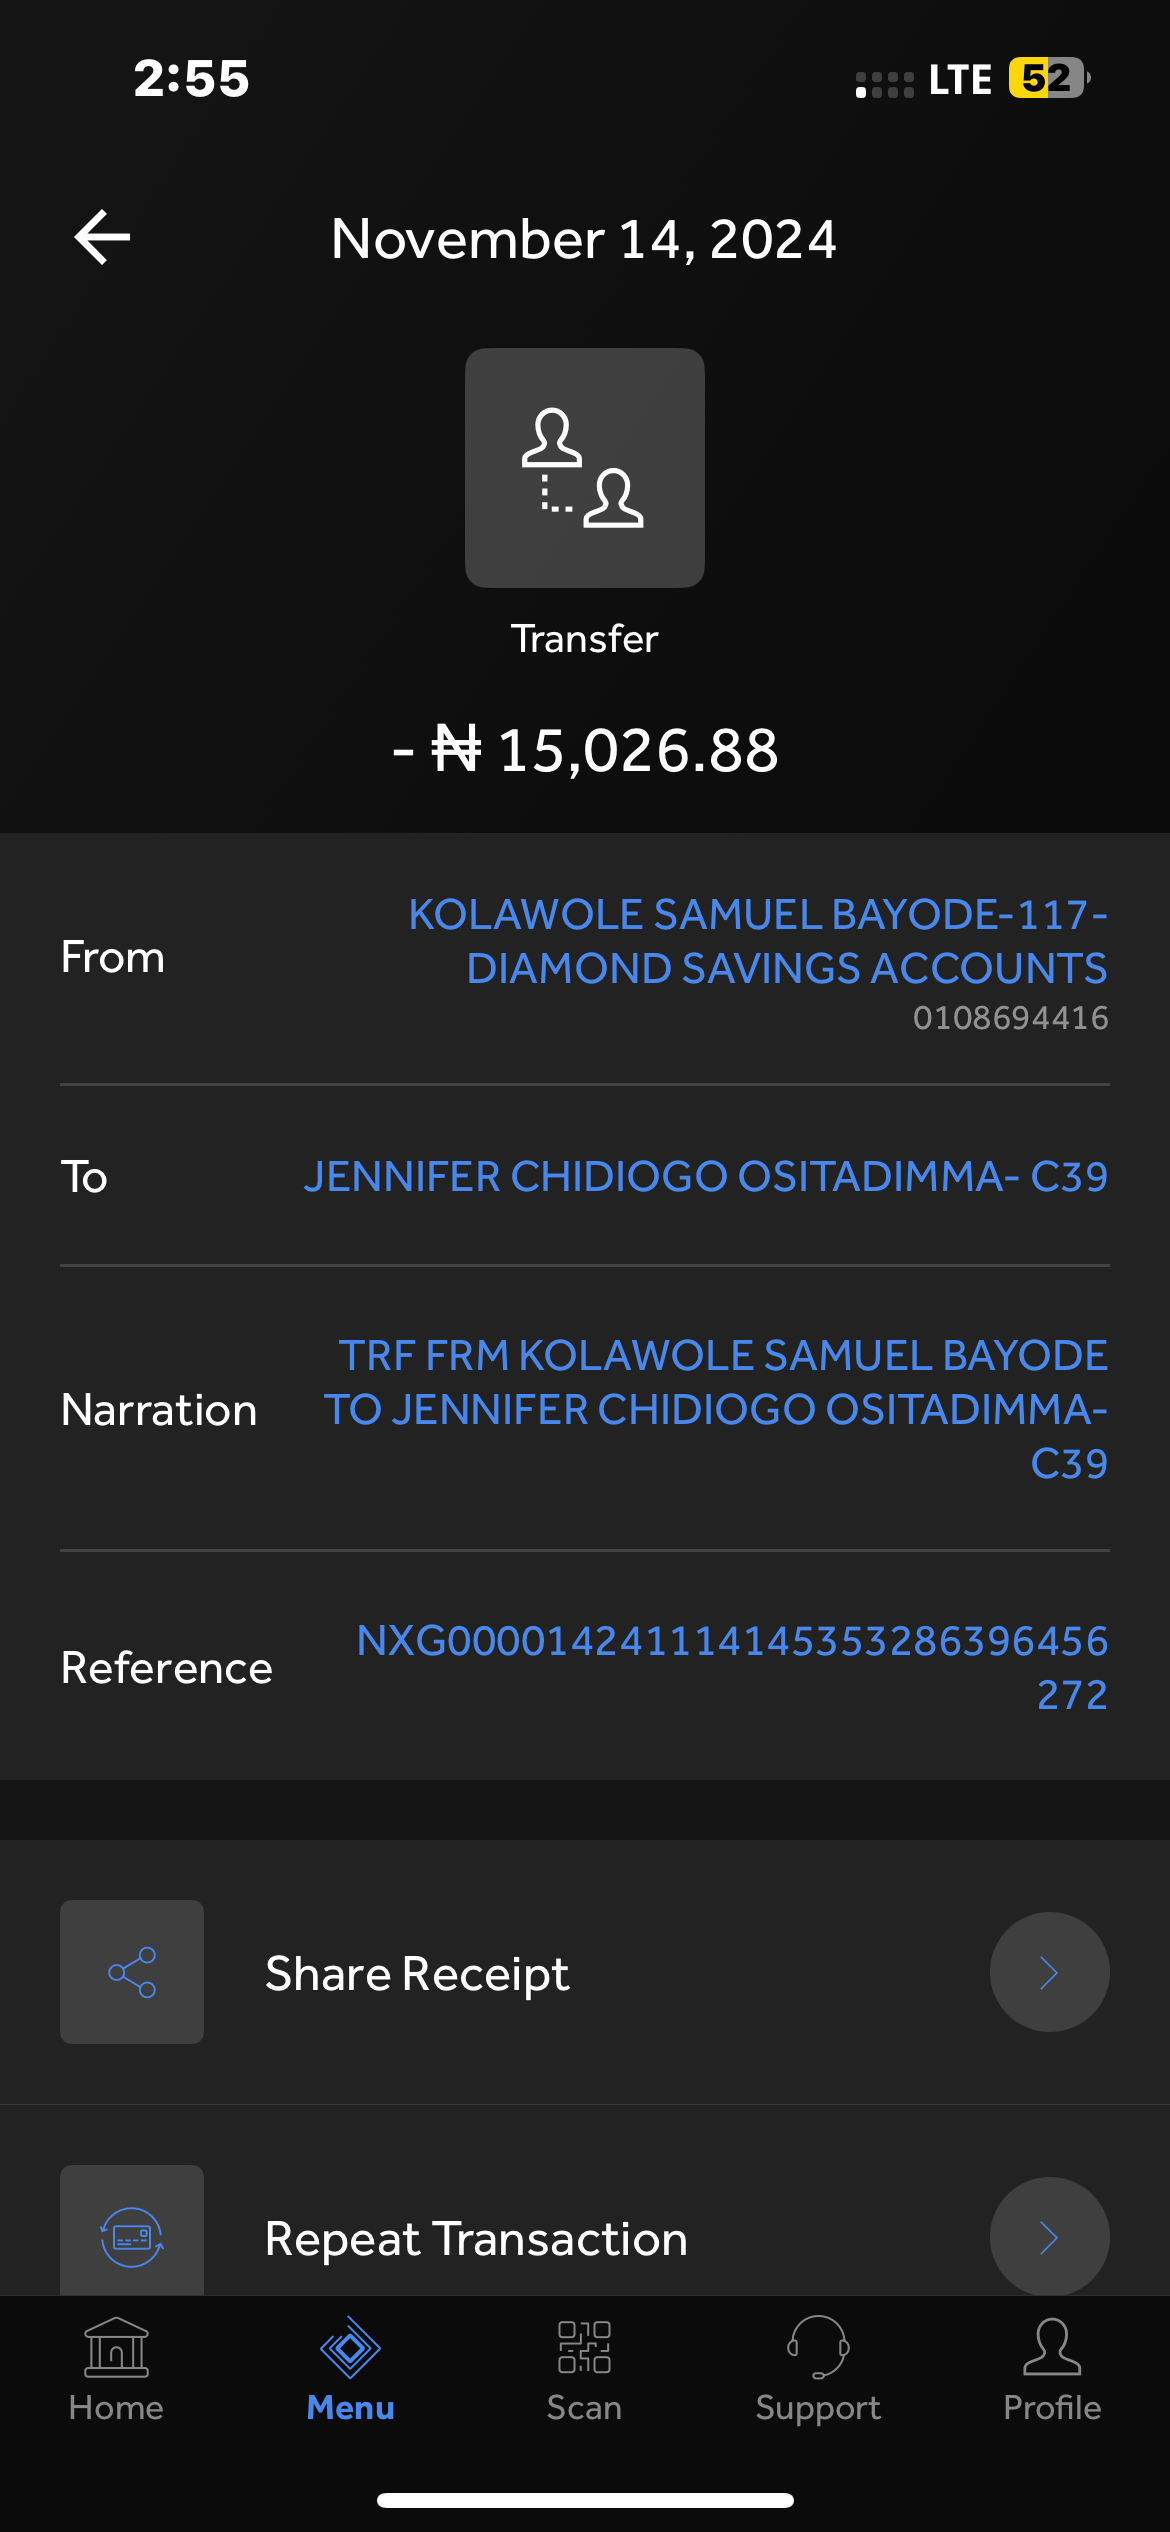Open the Support headset tab
Viewport: 1170px width, 2532px height.
coord(818,2368)
